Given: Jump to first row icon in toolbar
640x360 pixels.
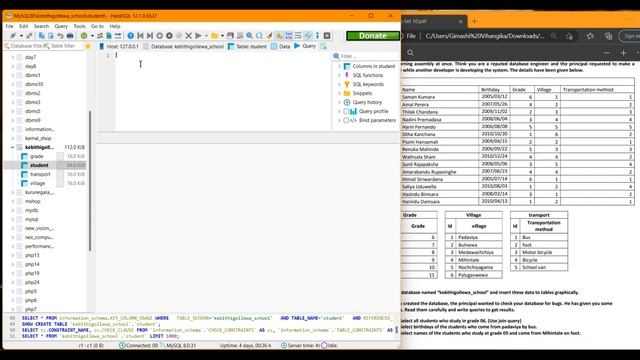Looking at the screenshot, I should [140, 36].
